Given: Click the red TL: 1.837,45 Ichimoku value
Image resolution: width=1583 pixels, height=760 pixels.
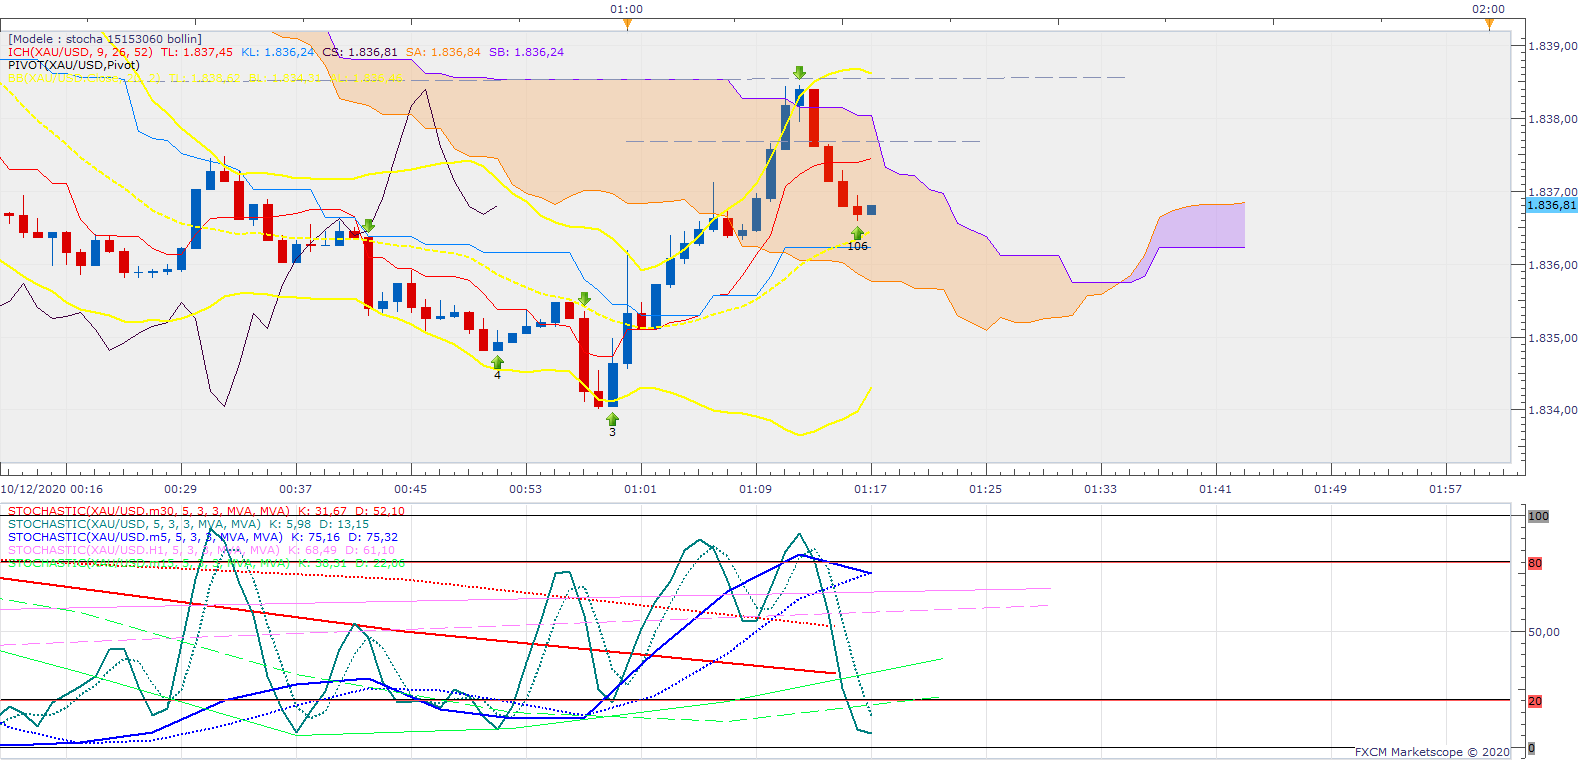Looking at the screenshot, I should (197, 52).
